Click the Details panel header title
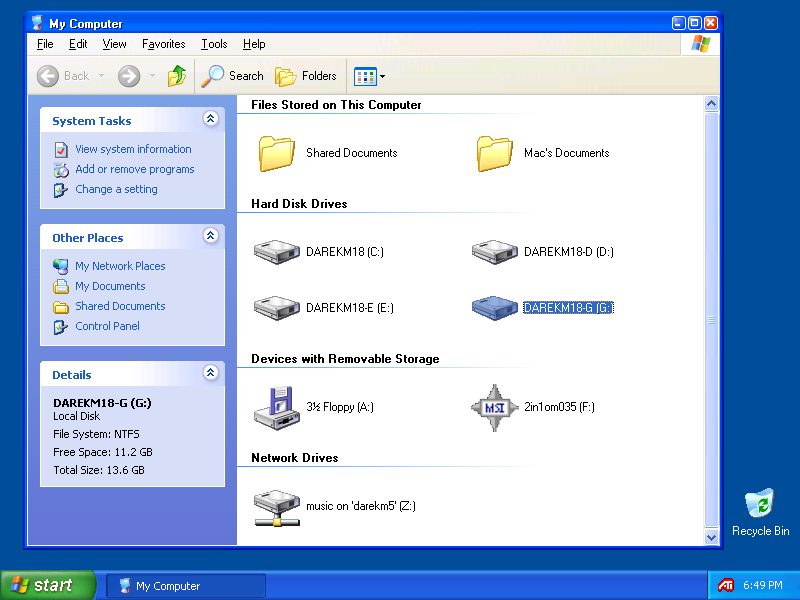800x600 pixels. [x=72, y=375]
